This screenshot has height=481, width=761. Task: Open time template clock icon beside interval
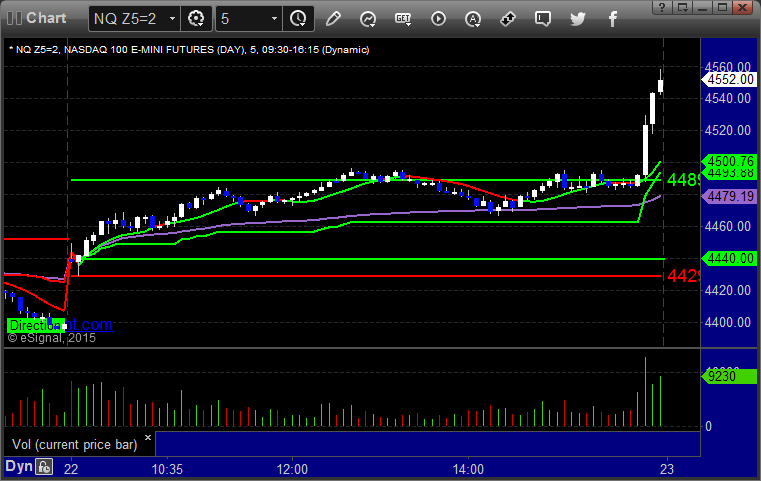pos(297,18)
